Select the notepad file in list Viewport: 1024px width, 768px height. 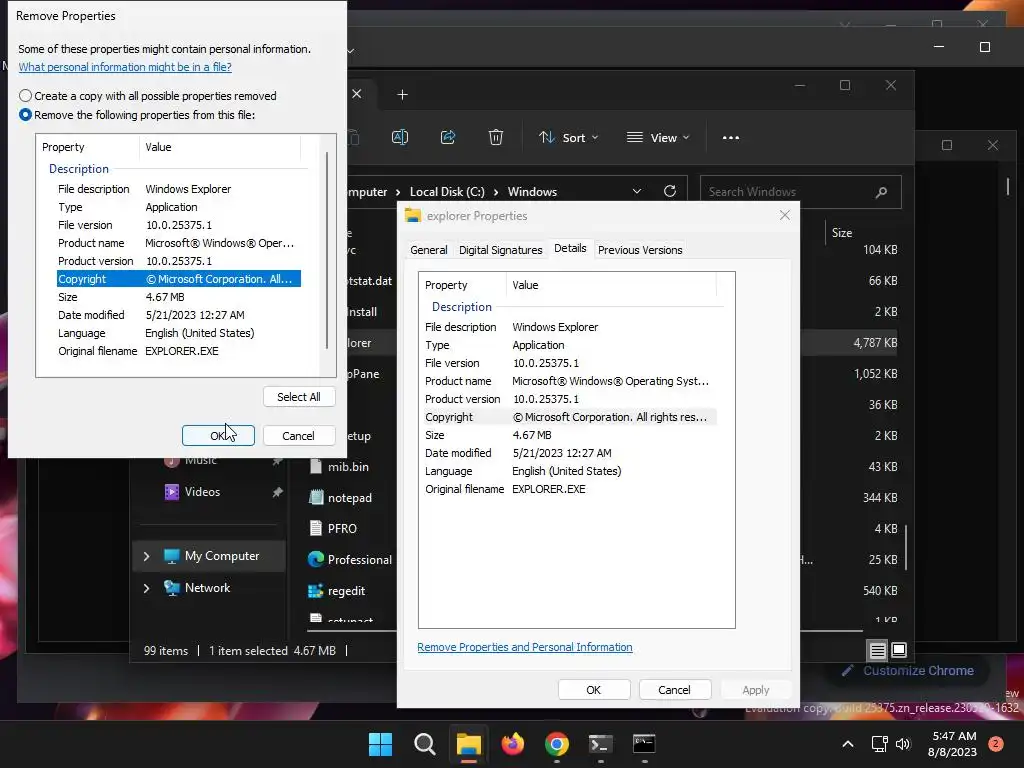pyautogui.click(x=349, y=498)
